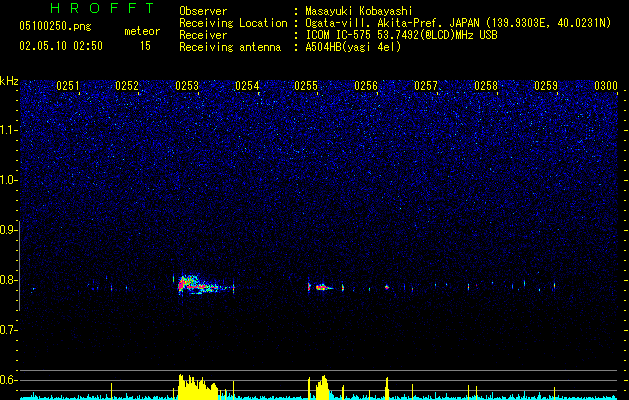Click the gray vertical bar beside 0.8 kHz
This screenshot has width=629, height=400.
(19, 265)
